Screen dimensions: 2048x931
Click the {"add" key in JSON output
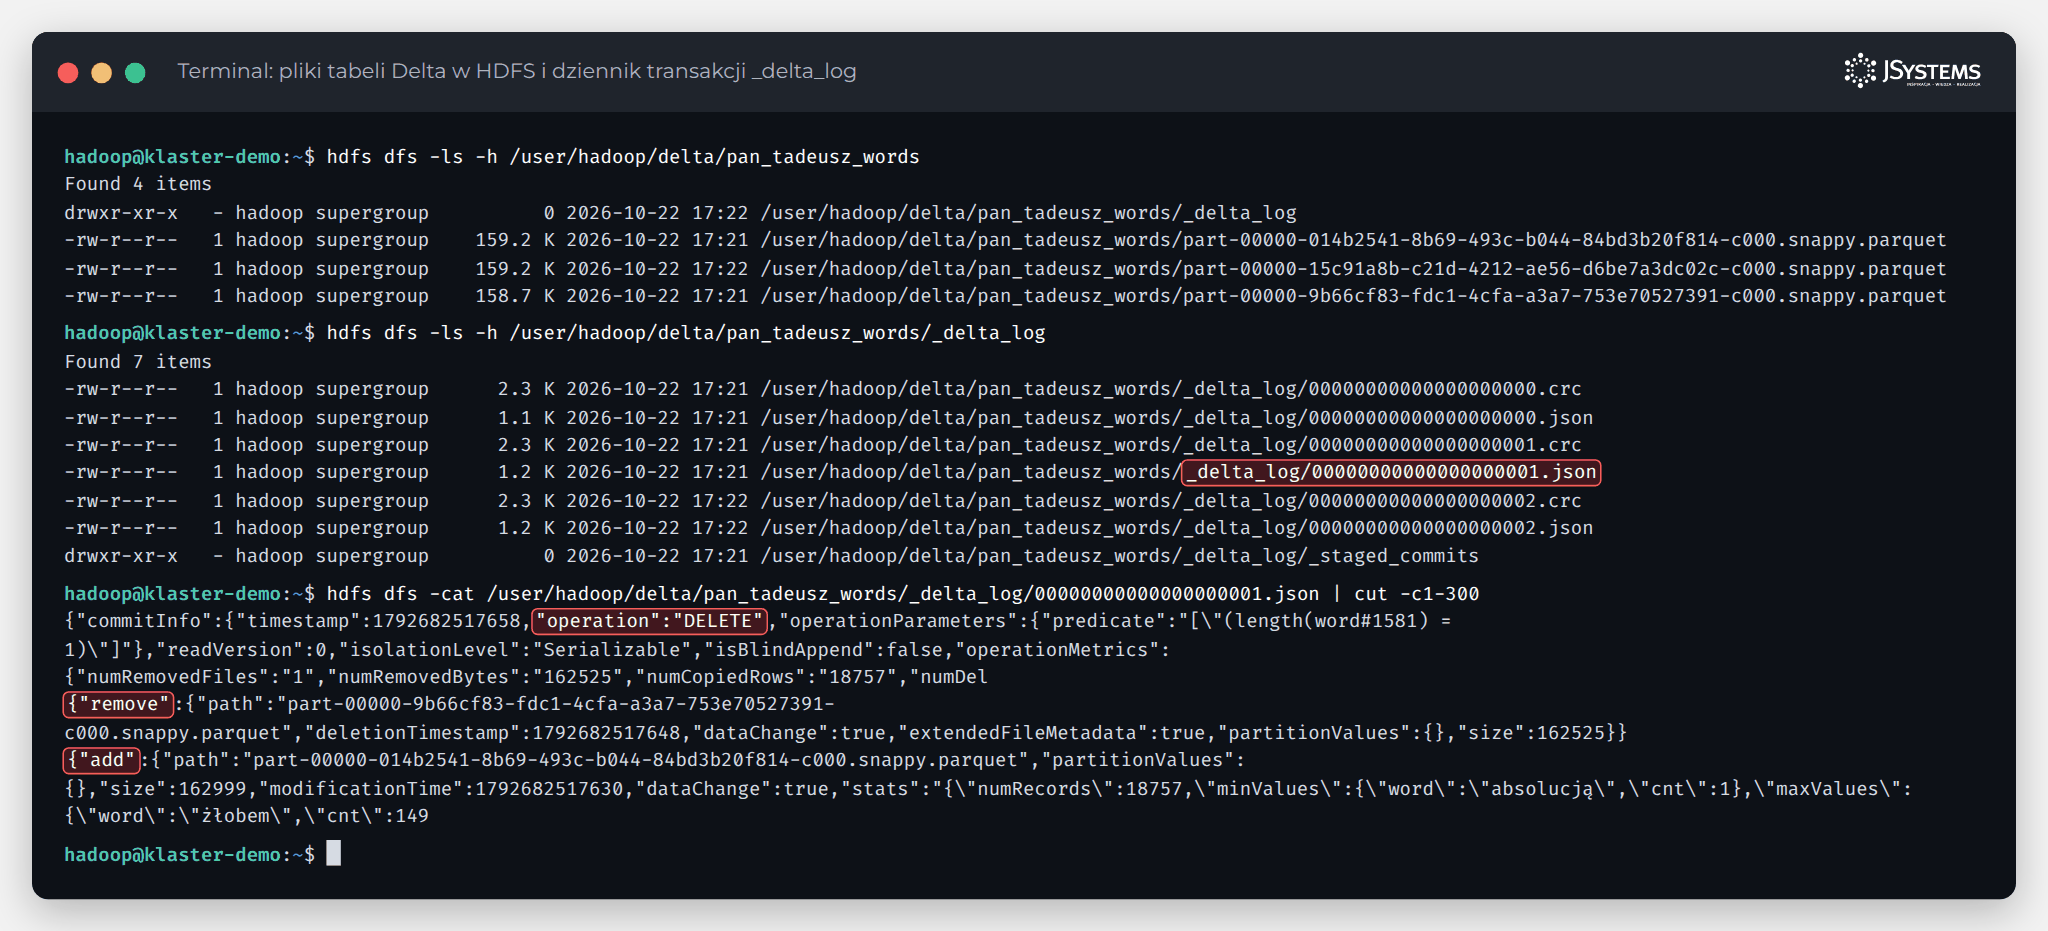click(101, 760)
